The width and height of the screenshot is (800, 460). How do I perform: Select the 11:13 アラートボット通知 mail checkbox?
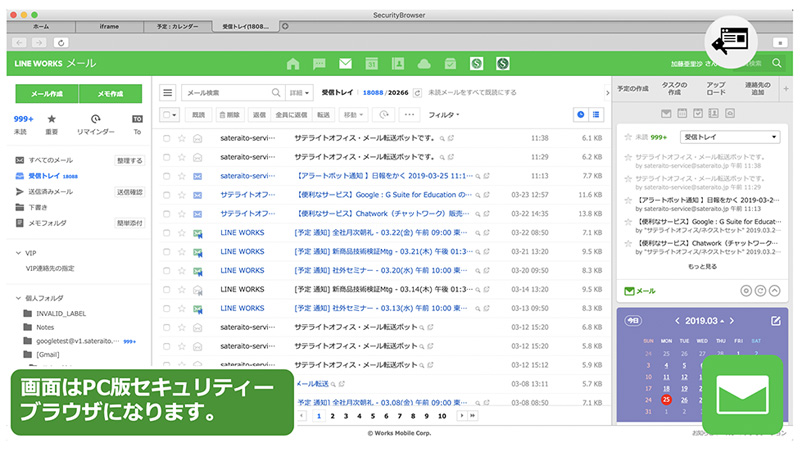(x=166, y=176)
